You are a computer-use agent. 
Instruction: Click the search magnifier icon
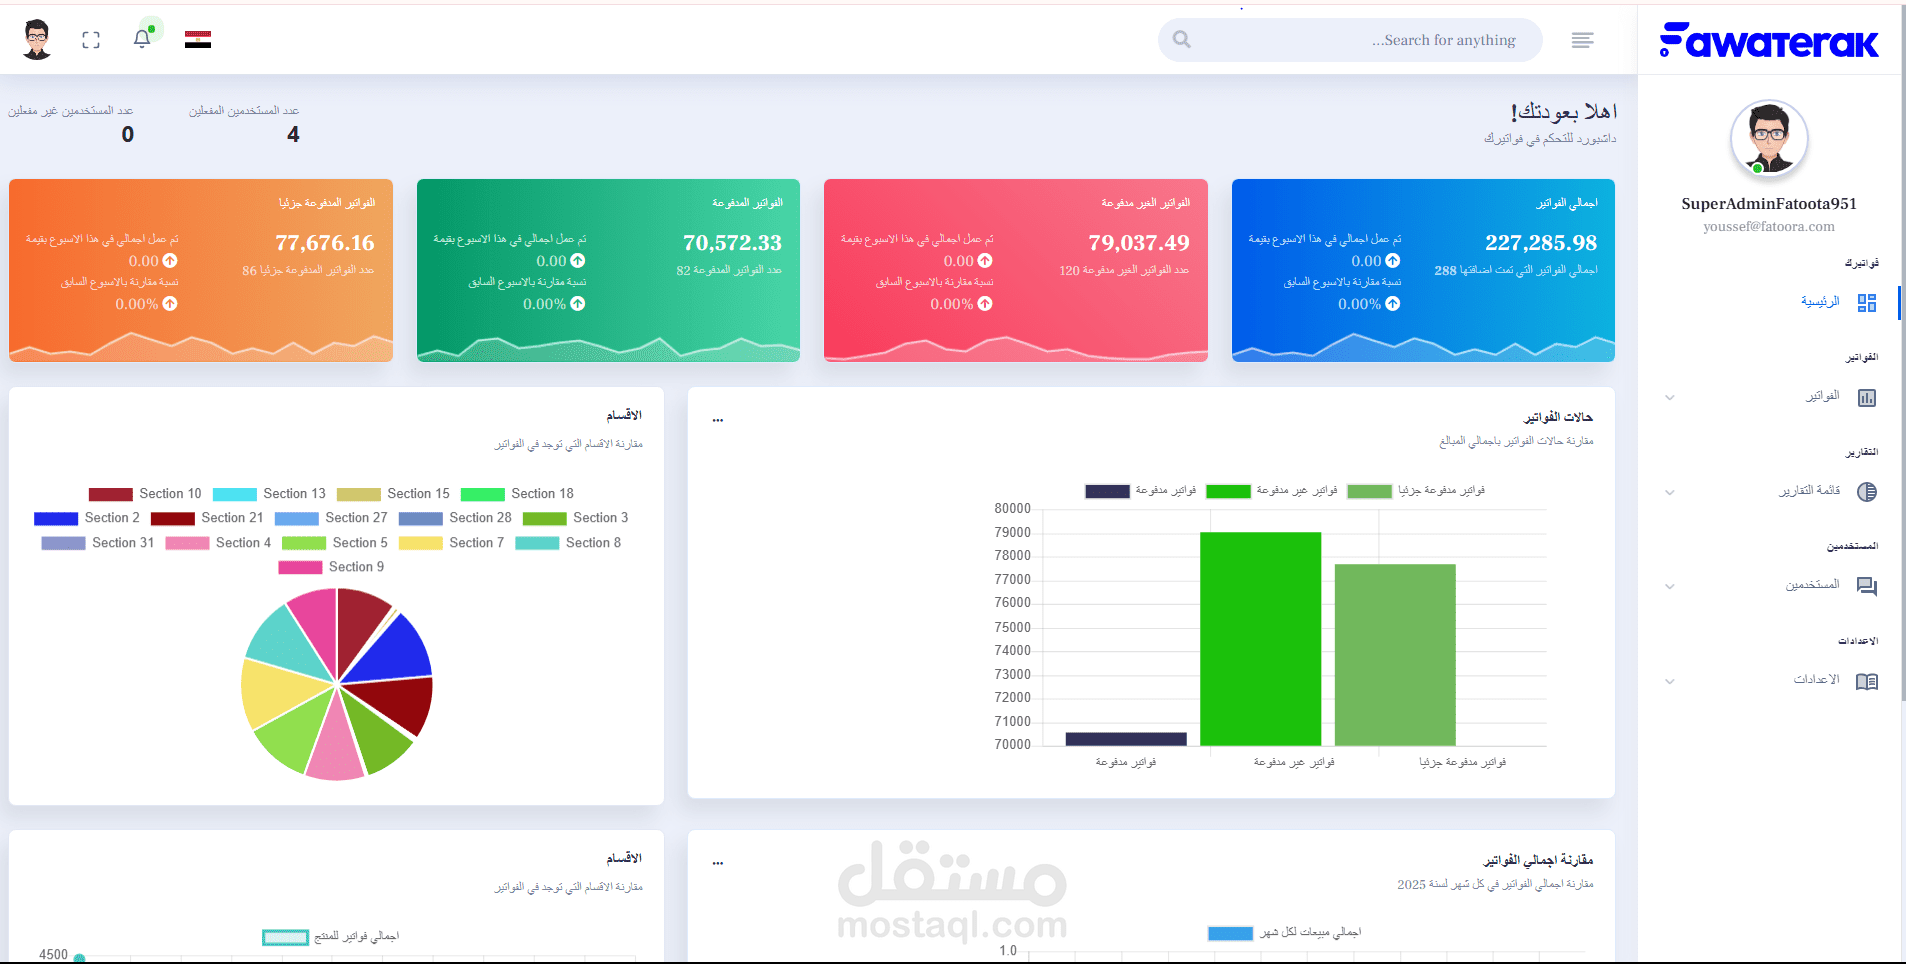coord(1182,39)
